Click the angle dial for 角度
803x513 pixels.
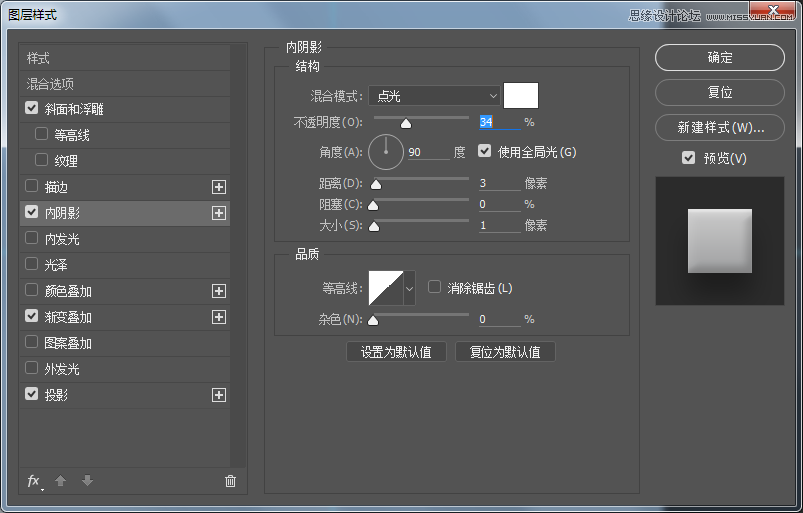pyautogui.click(x=386, y=152)
